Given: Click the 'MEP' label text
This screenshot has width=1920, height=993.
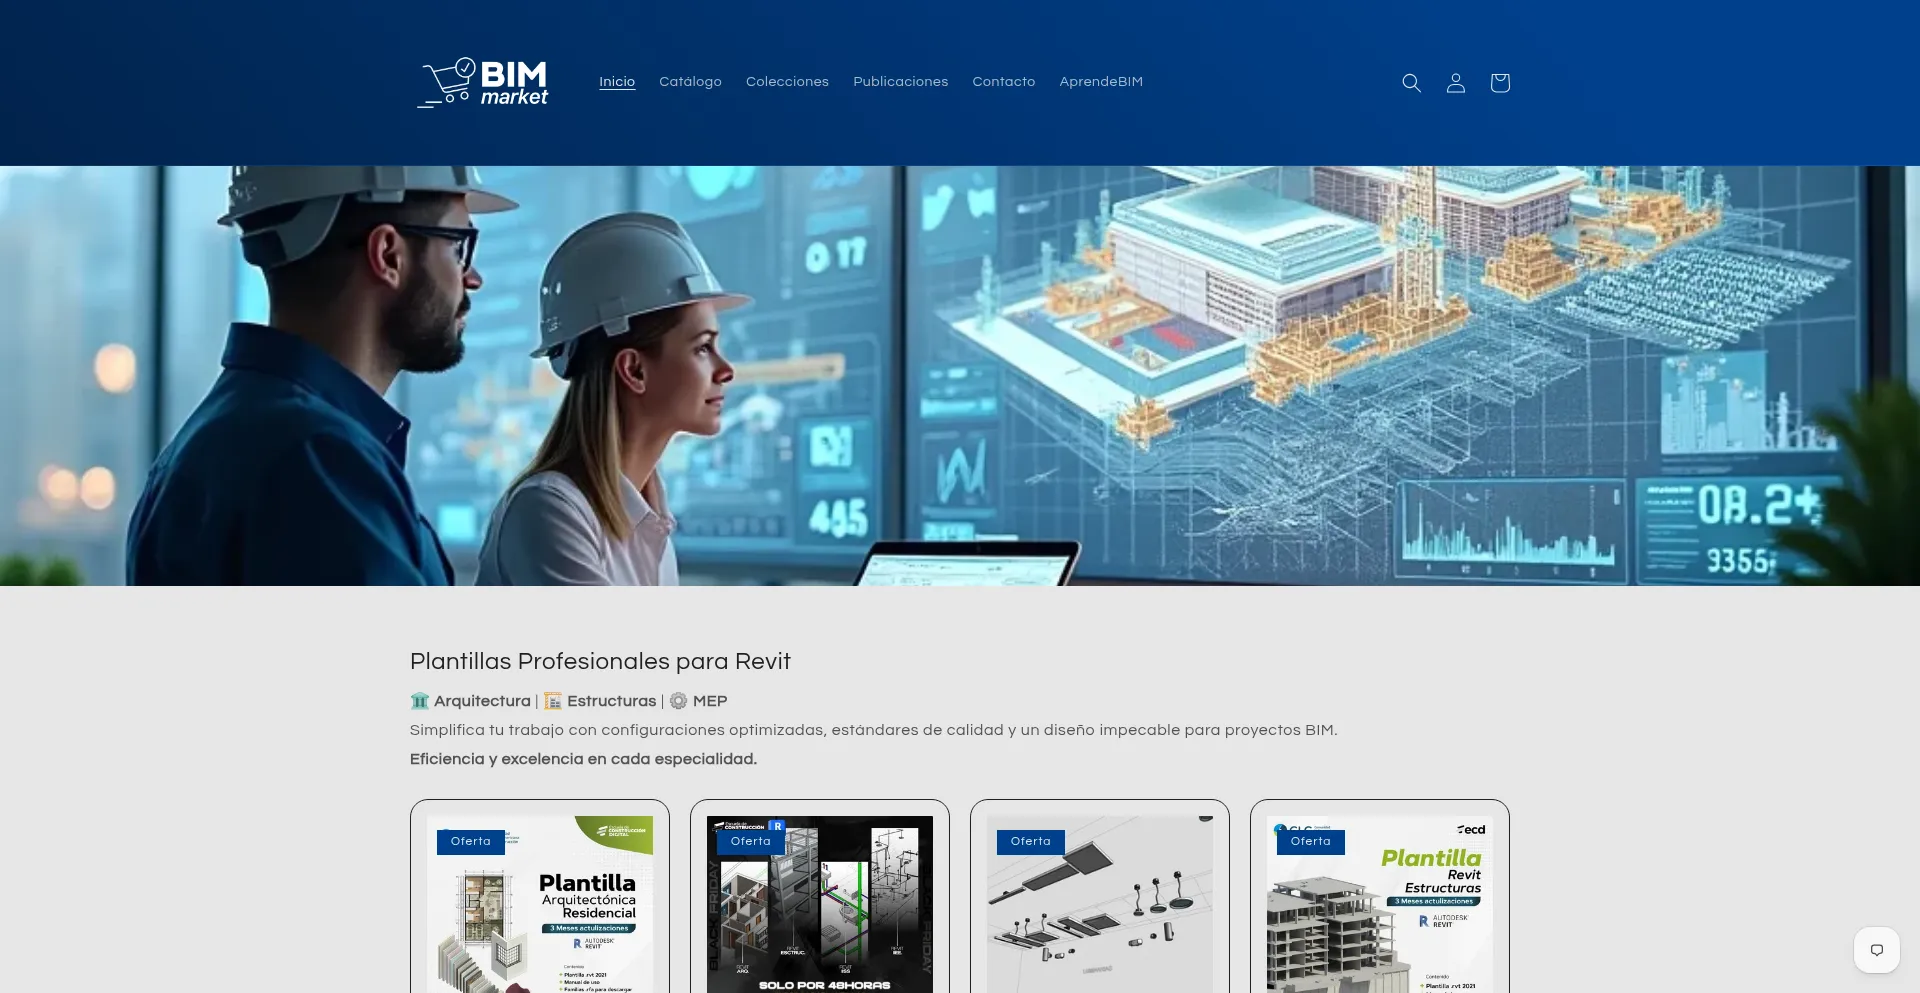Looking at the screenshot, I should pos(710,701).
